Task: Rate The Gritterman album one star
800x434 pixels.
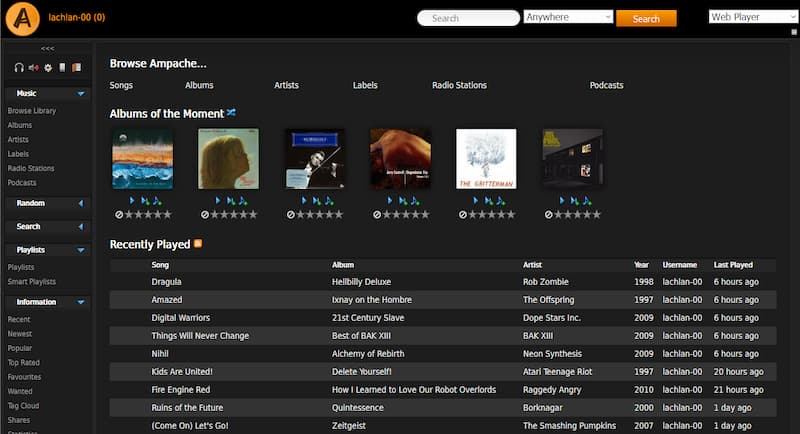Action: click(472, 215)
